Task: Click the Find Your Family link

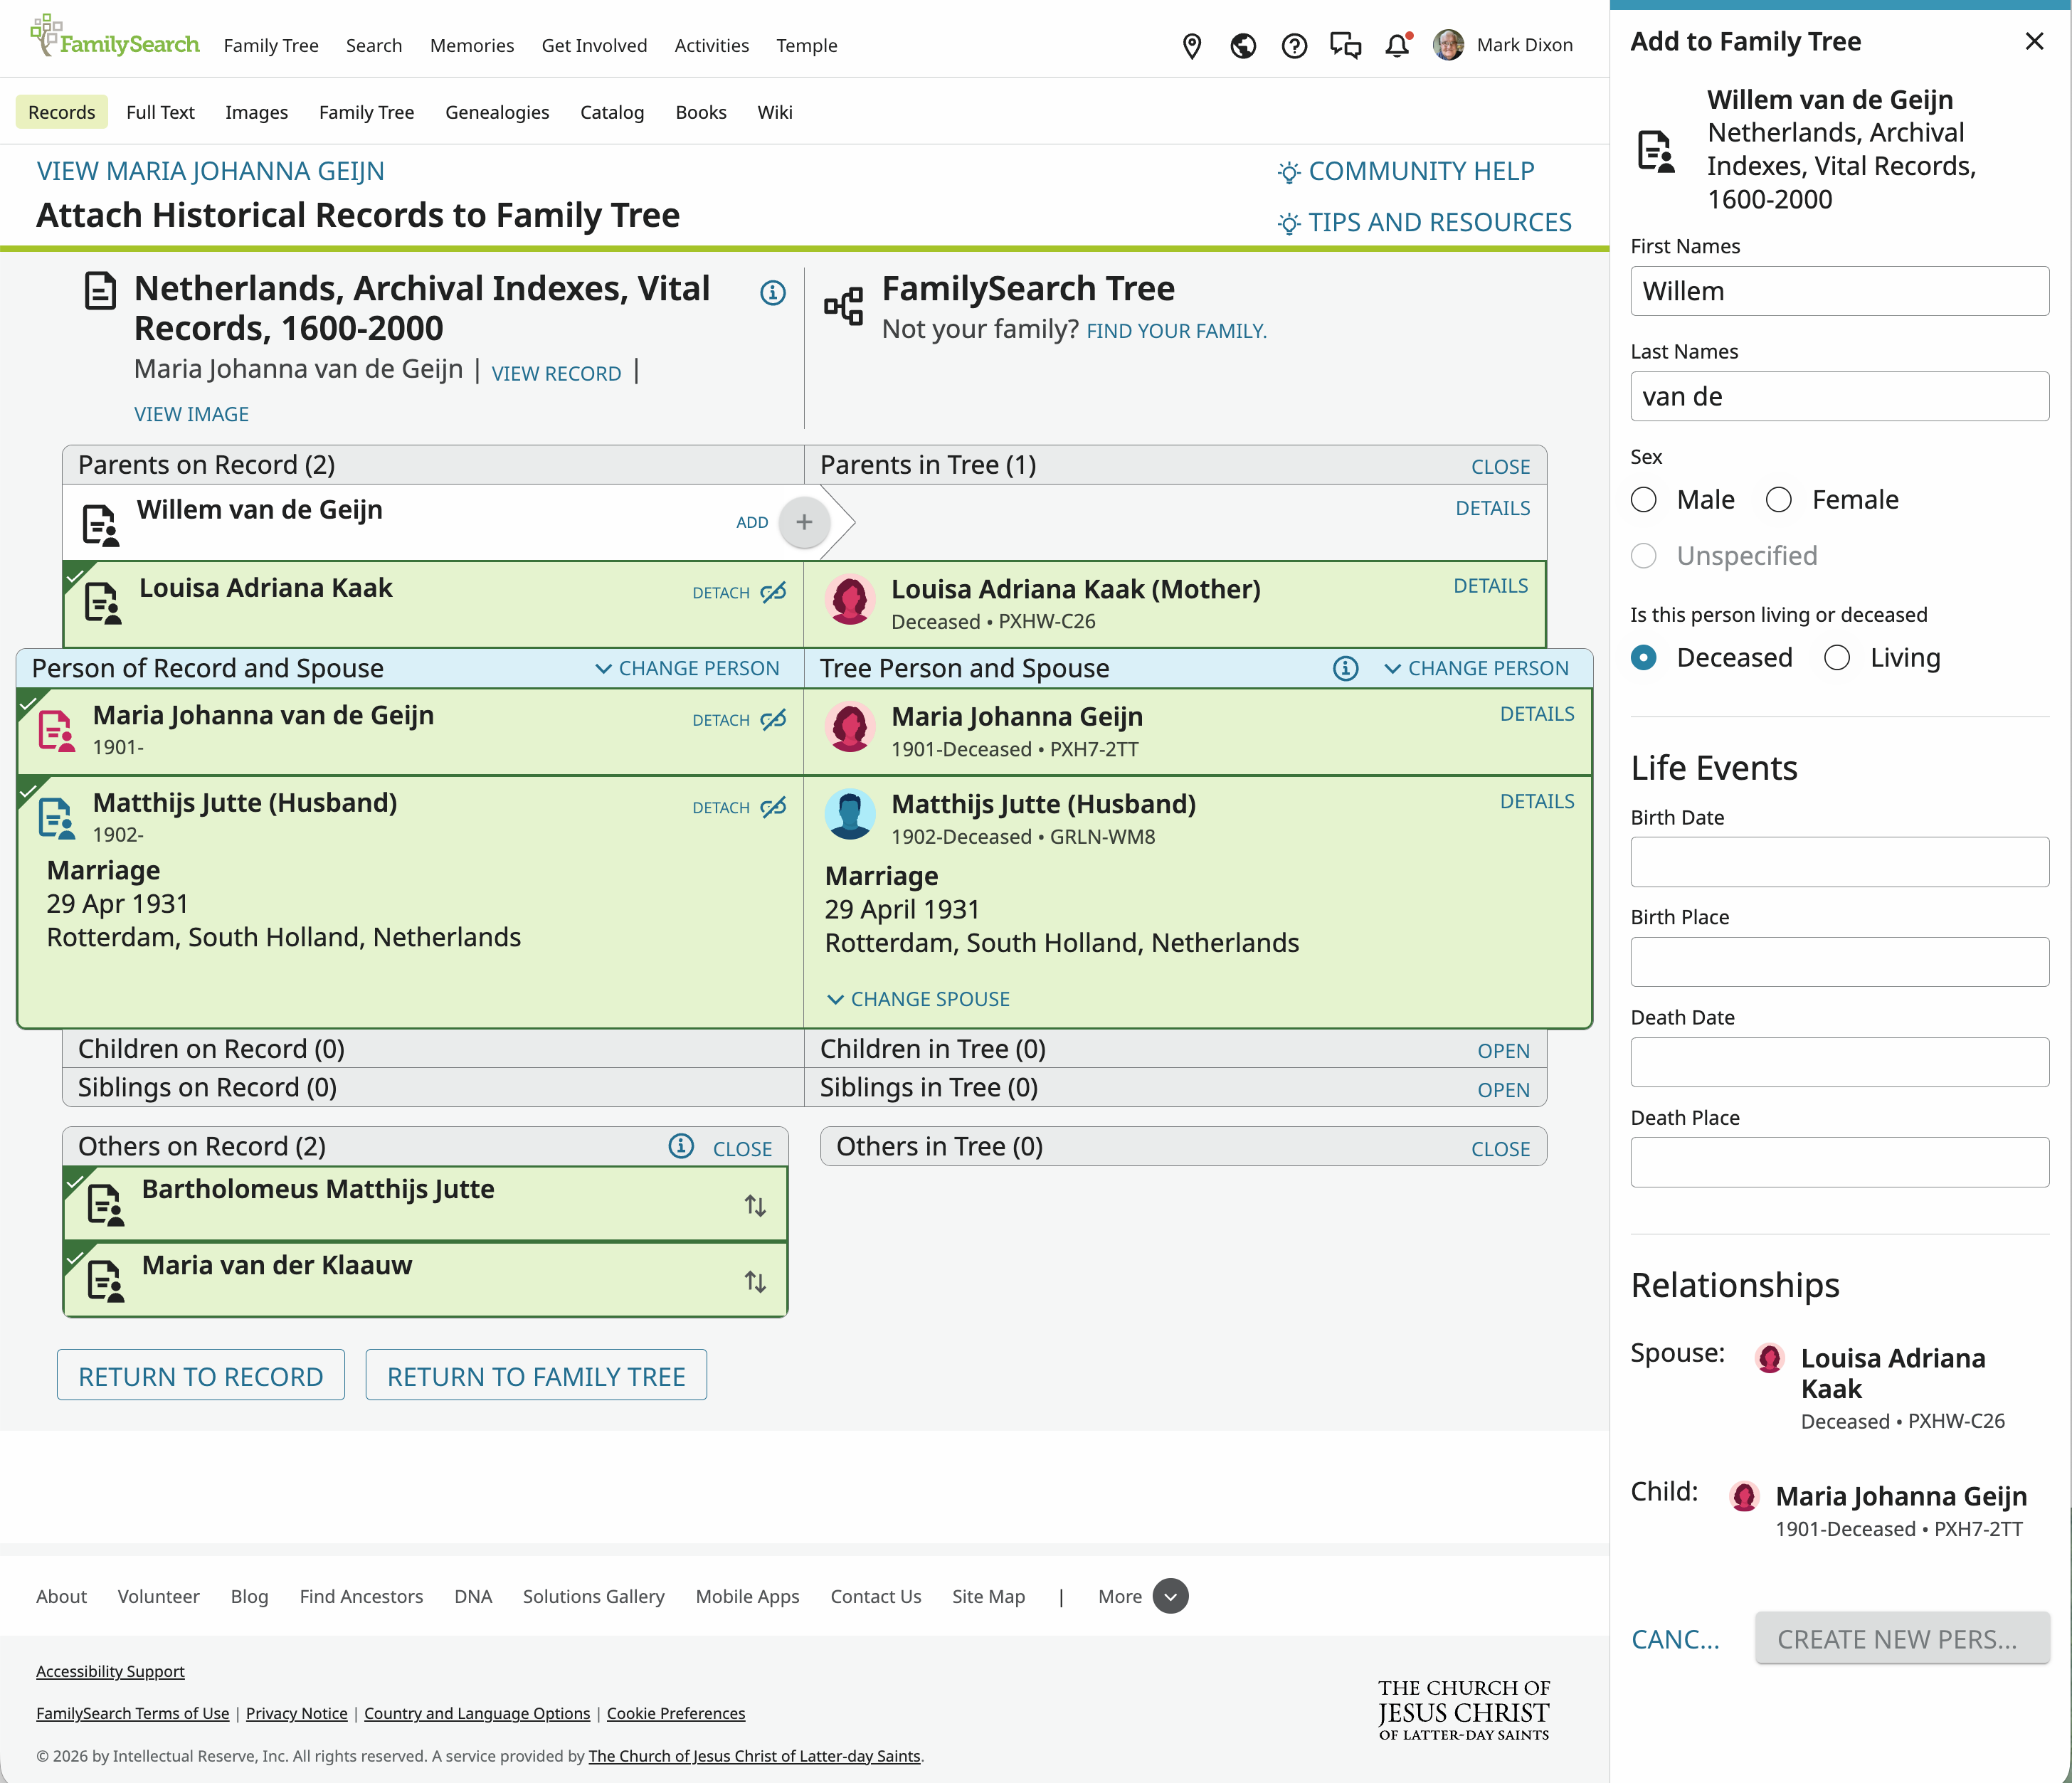Action: 1176,331
